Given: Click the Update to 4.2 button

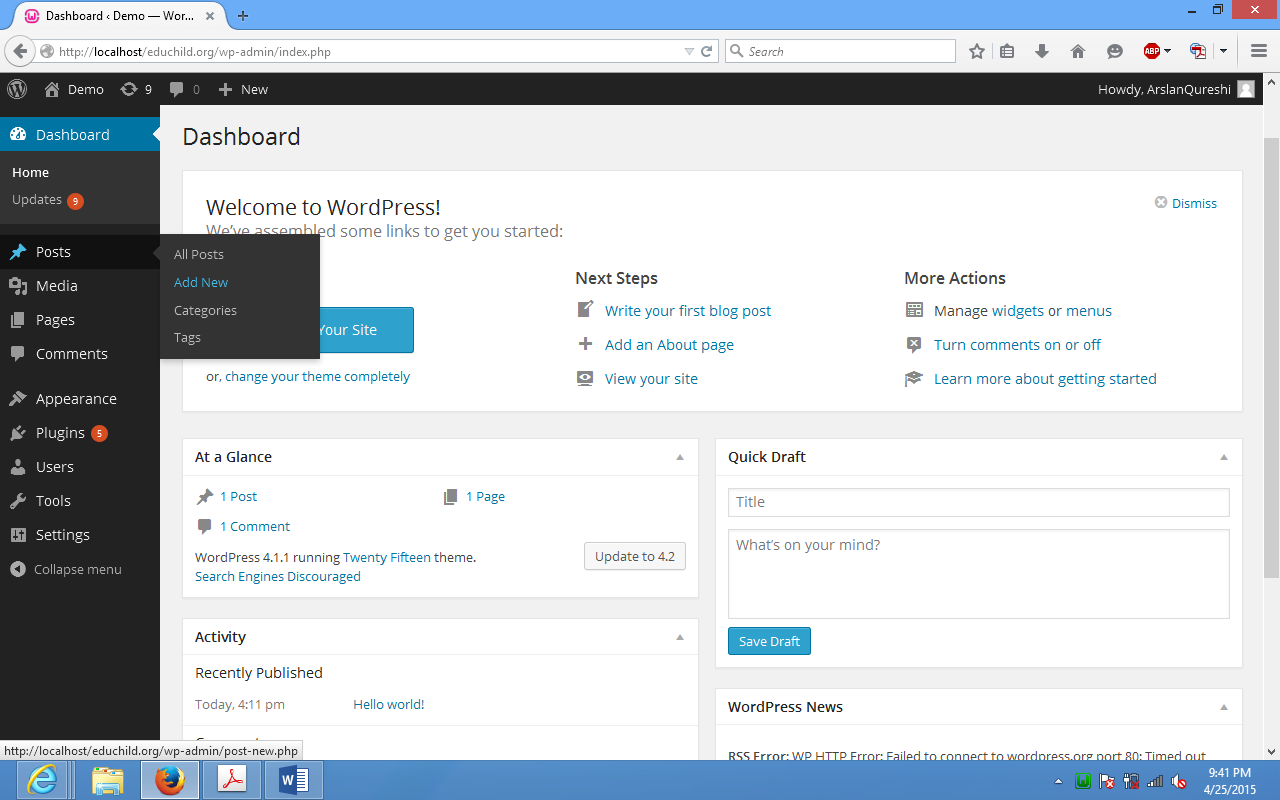Looking at the screenshot, I should [x=635, y=556].
